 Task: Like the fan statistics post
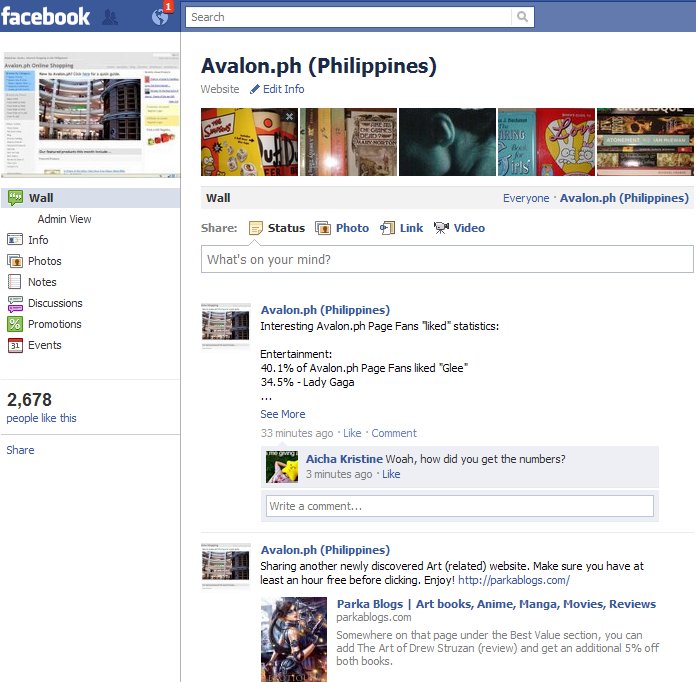(352, 433)
